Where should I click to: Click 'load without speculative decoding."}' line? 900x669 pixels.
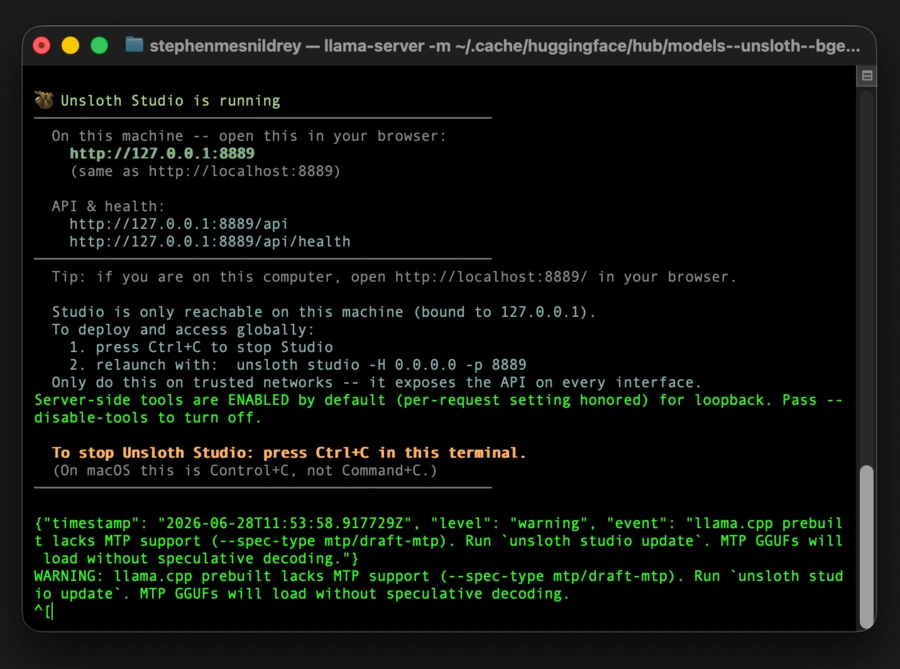click(201, 559)
